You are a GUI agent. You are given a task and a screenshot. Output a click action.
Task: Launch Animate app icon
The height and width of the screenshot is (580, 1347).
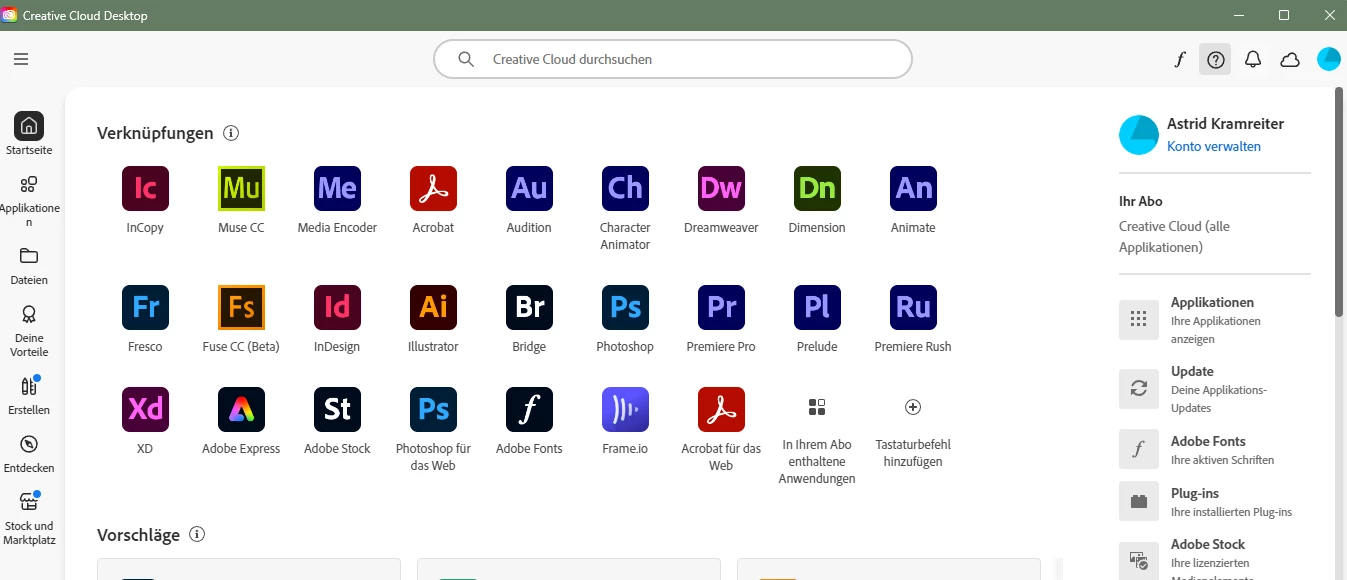point(913,188)
